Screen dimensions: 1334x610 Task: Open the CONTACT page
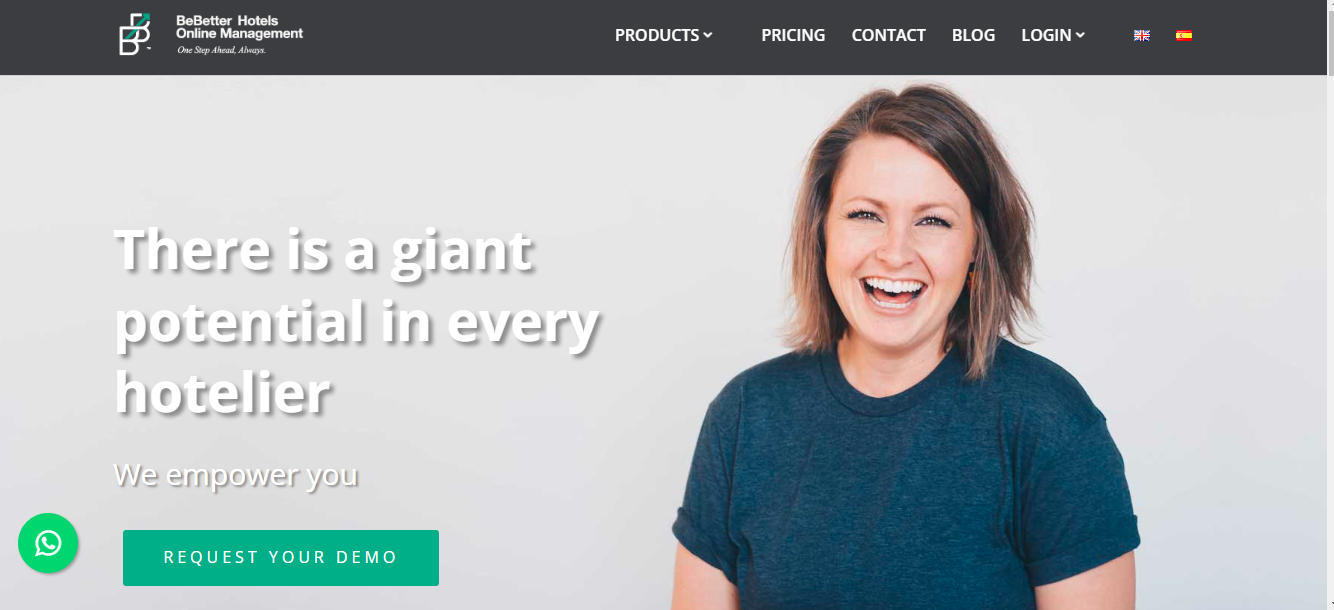coord(888,35)
